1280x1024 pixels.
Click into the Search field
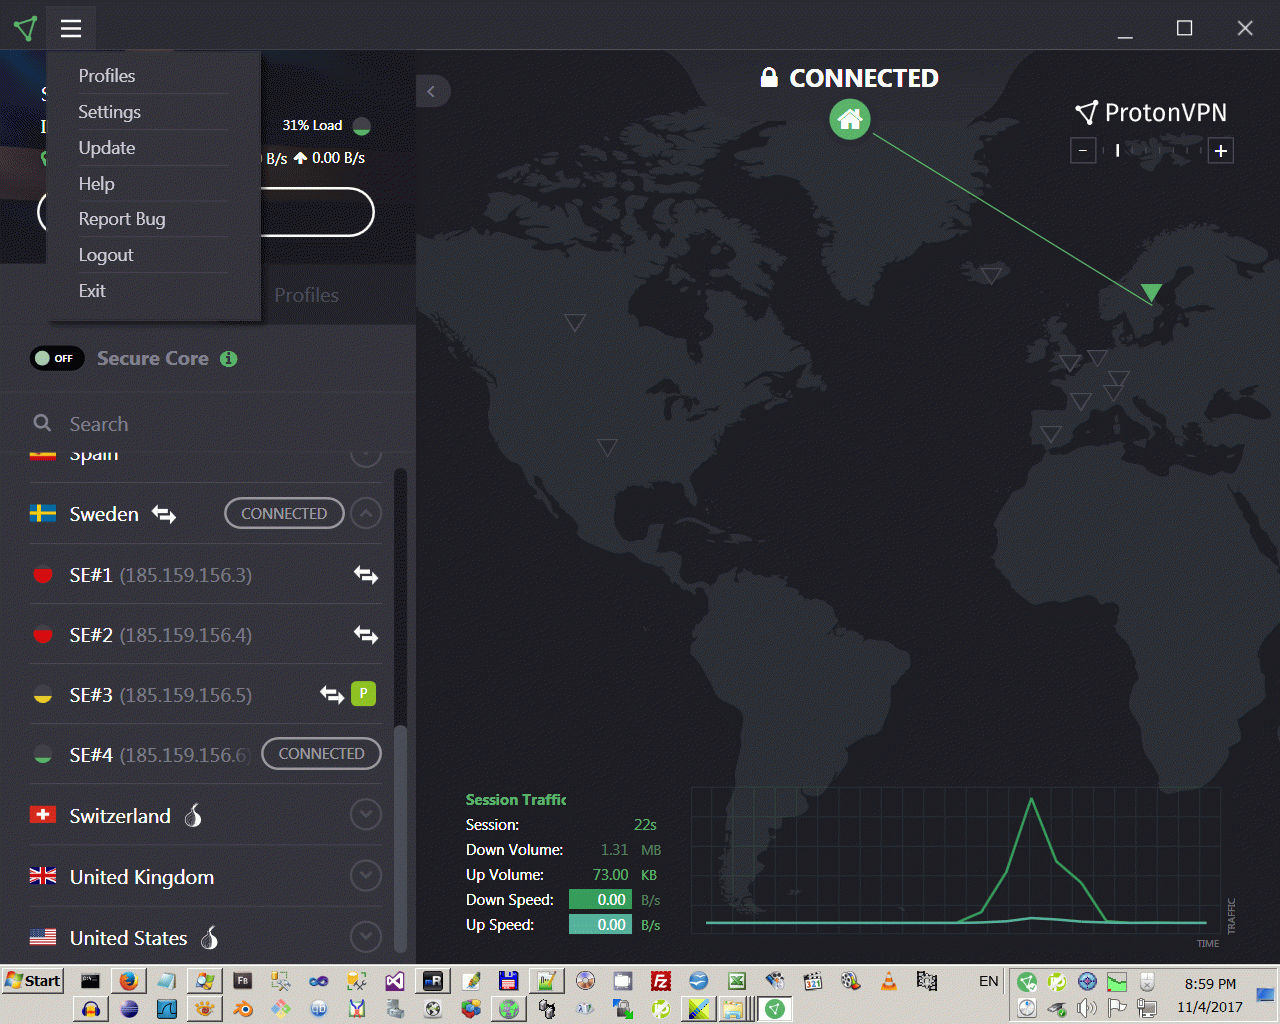click(x=205, y=424)
